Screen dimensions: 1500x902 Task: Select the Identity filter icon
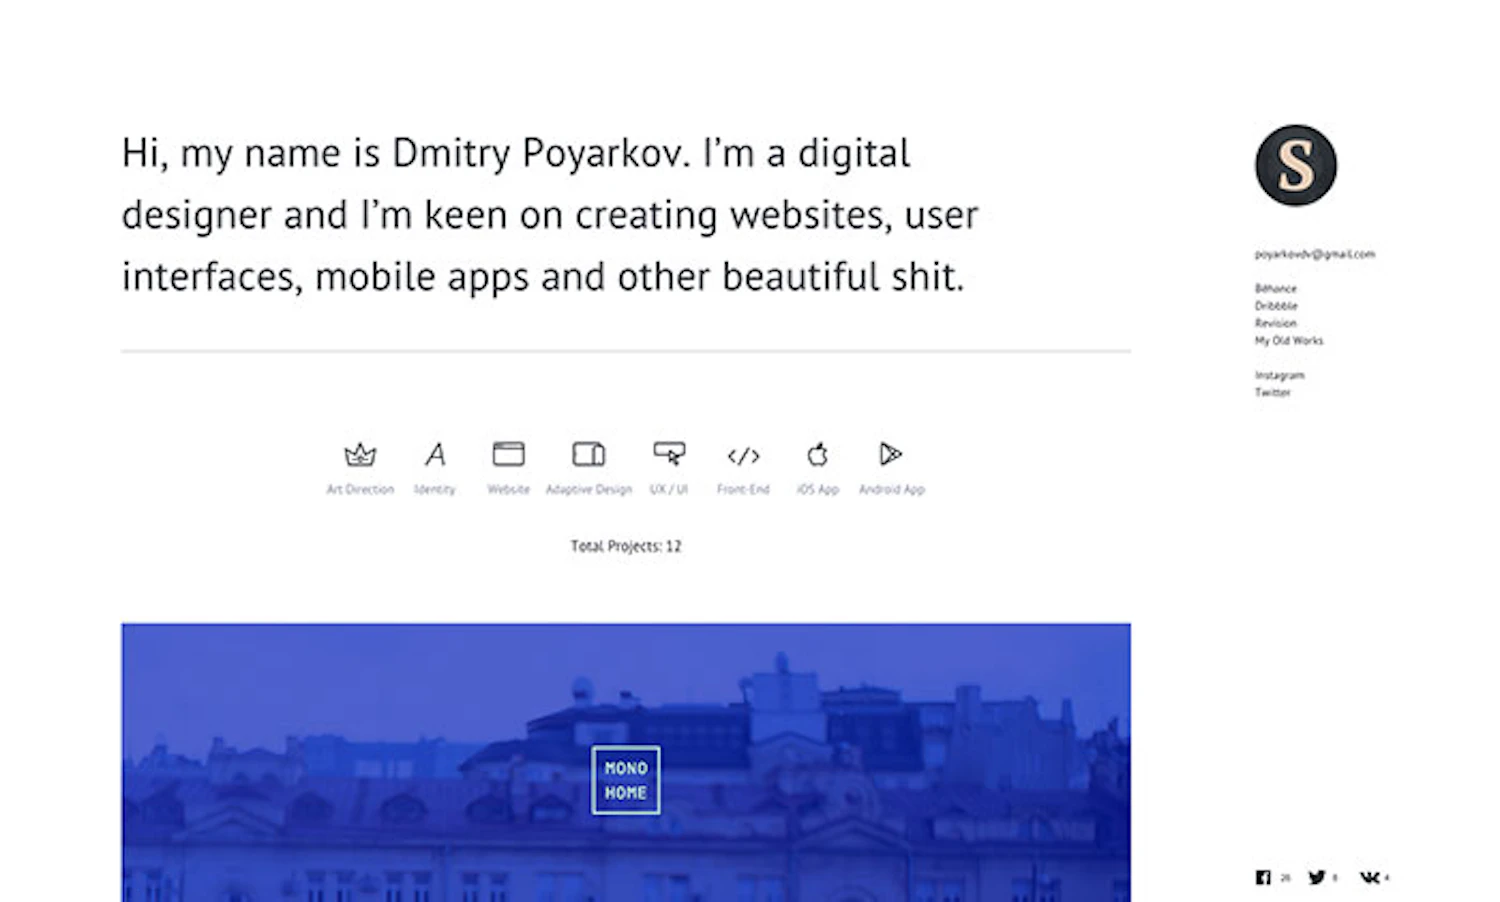(436, 455)
